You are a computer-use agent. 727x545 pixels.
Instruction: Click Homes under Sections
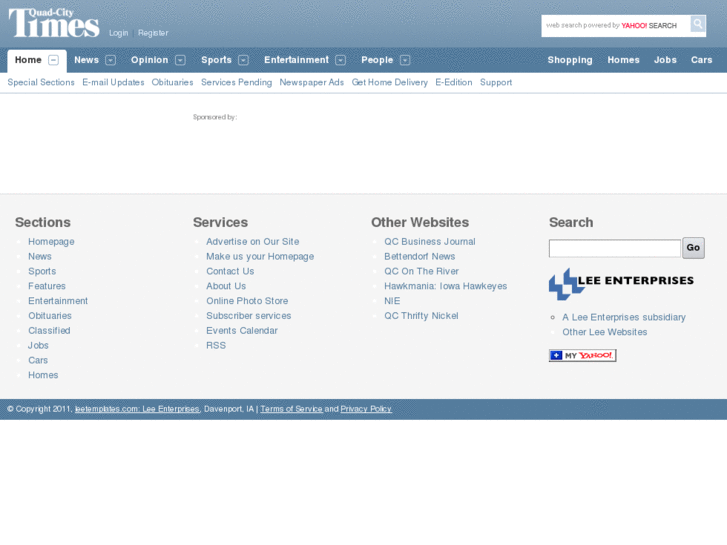(43, 375)
